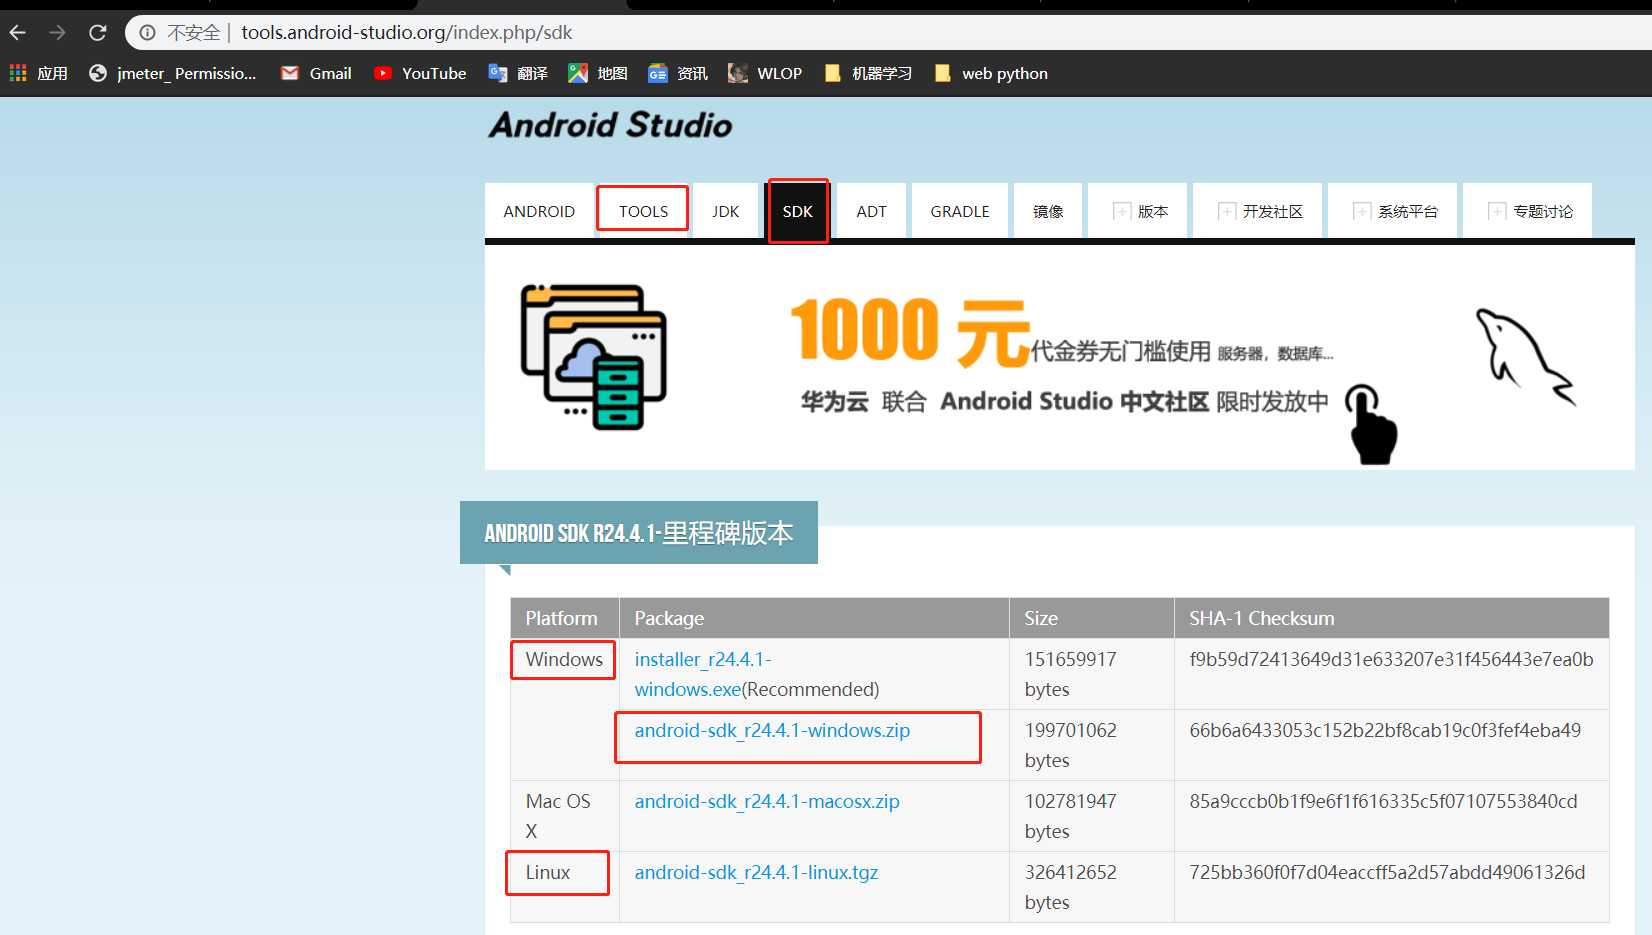Click the Platform column header
The image size is (1652, 935).
(x=564, y=618)
